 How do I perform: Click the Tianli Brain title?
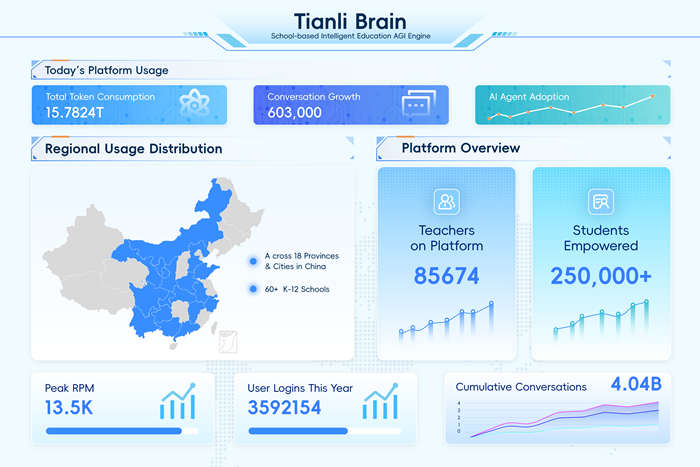click(x=350, y=20)
